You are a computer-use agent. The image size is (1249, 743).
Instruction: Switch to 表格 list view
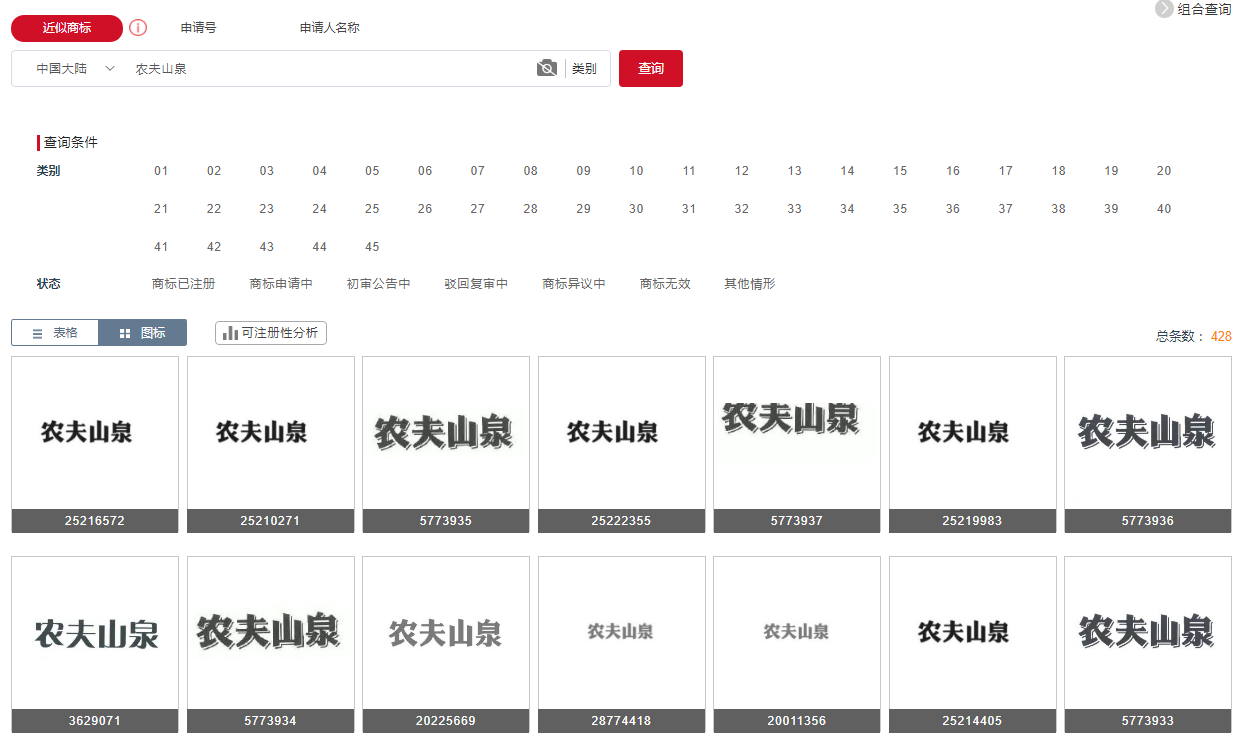click(55, 333)
